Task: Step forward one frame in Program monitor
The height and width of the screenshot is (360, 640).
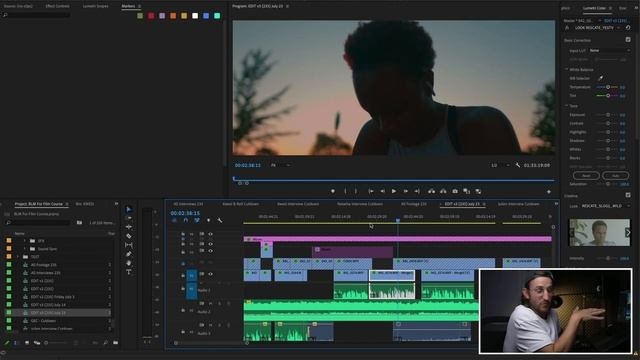Action: [405, 191]
